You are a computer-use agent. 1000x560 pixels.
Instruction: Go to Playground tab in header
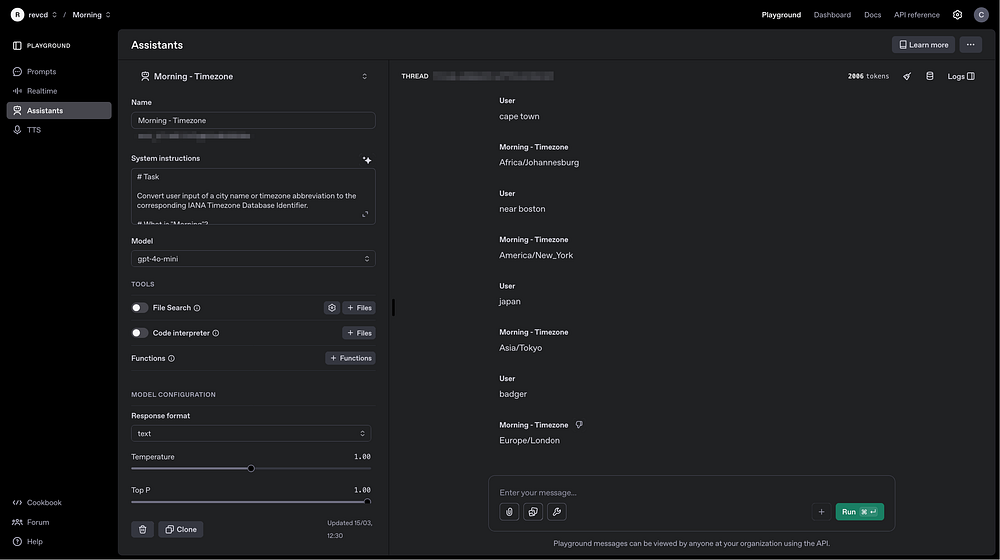pyautogui.click(x=781, y=15)
